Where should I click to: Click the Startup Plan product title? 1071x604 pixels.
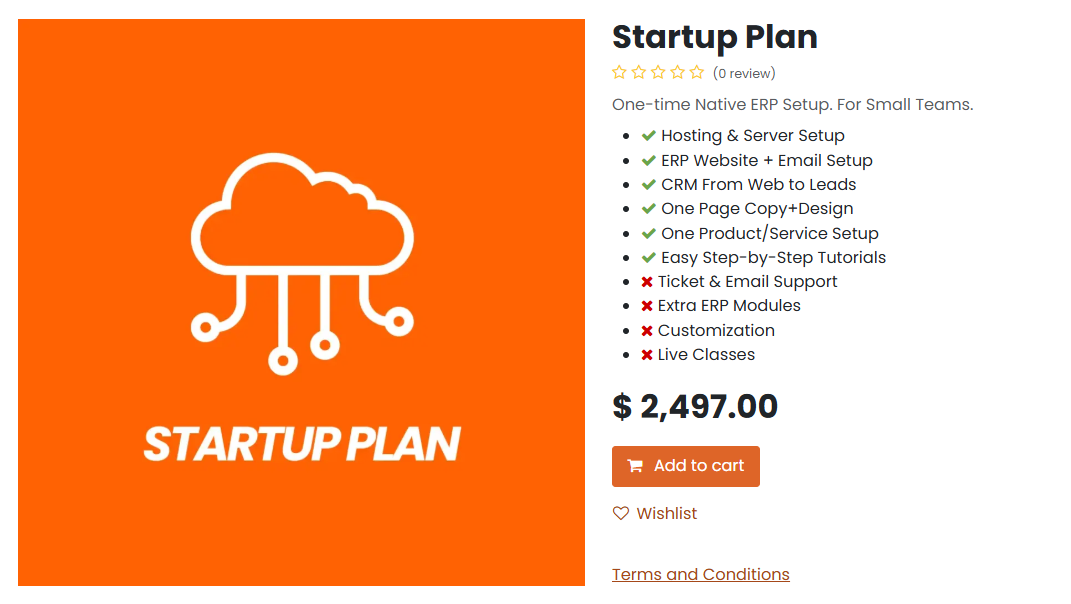pos(714,37)
